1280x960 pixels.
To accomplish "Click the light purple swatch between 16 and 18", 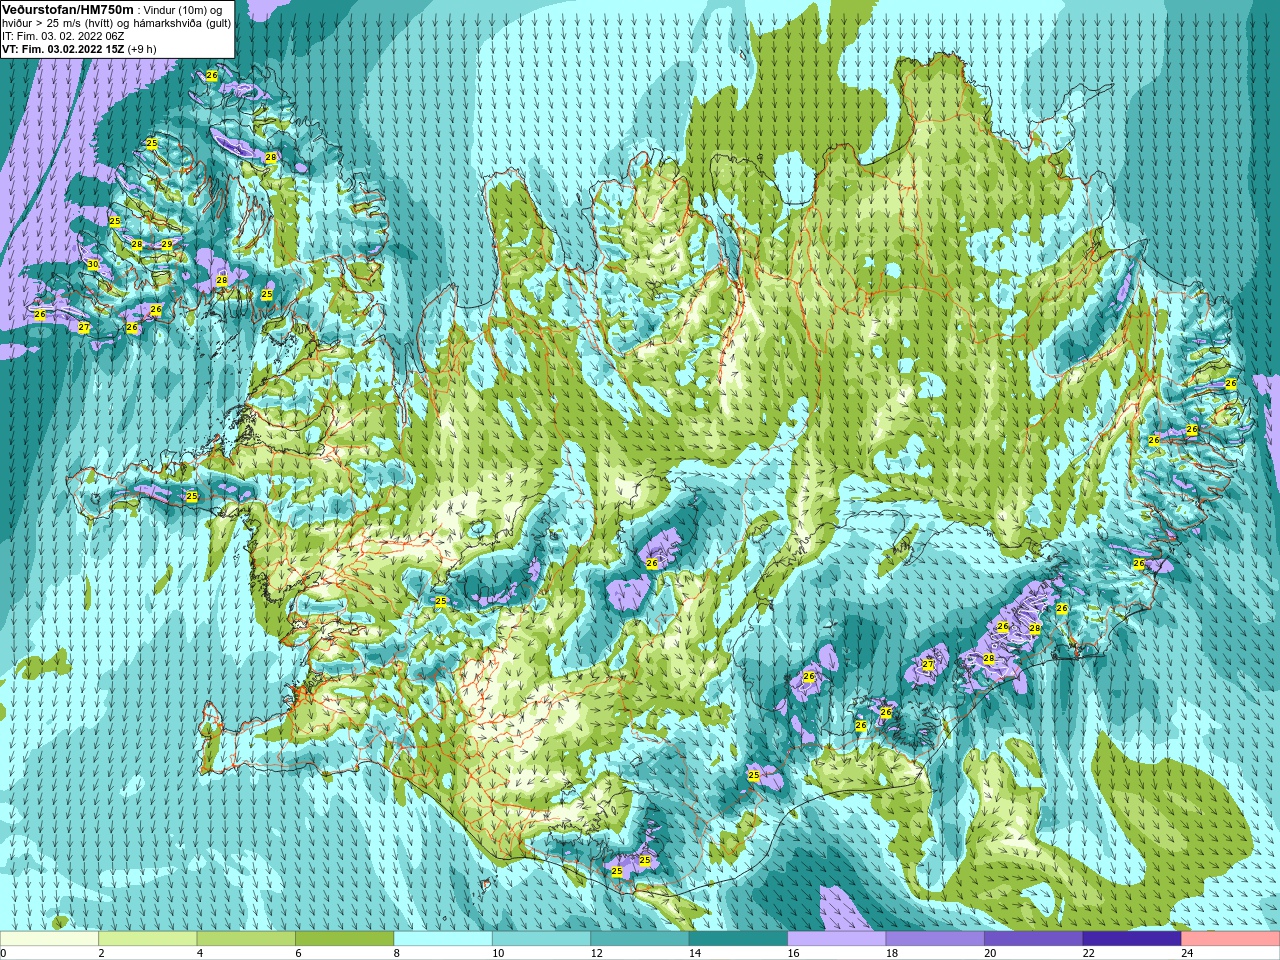I will pos(837,939).
